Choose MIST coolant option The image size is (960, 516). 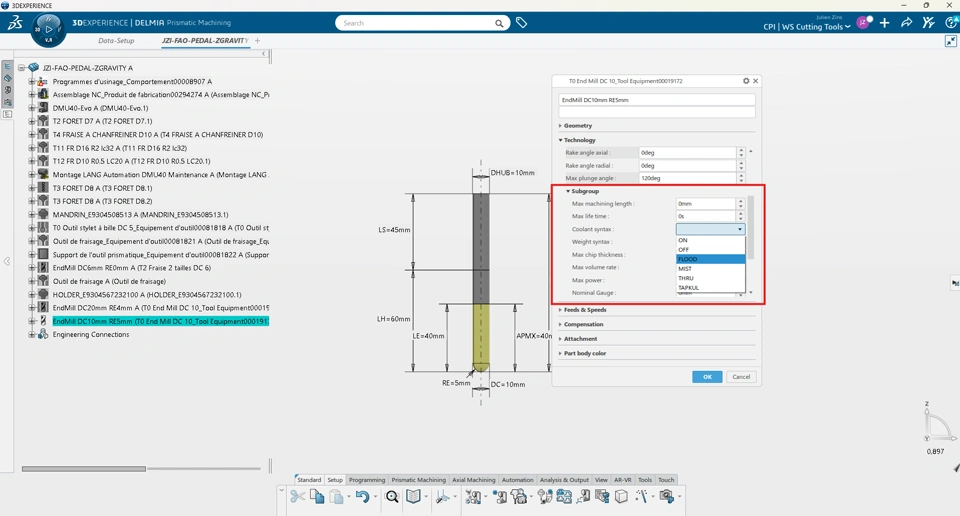pyautogui.click(x=710, y=269)
